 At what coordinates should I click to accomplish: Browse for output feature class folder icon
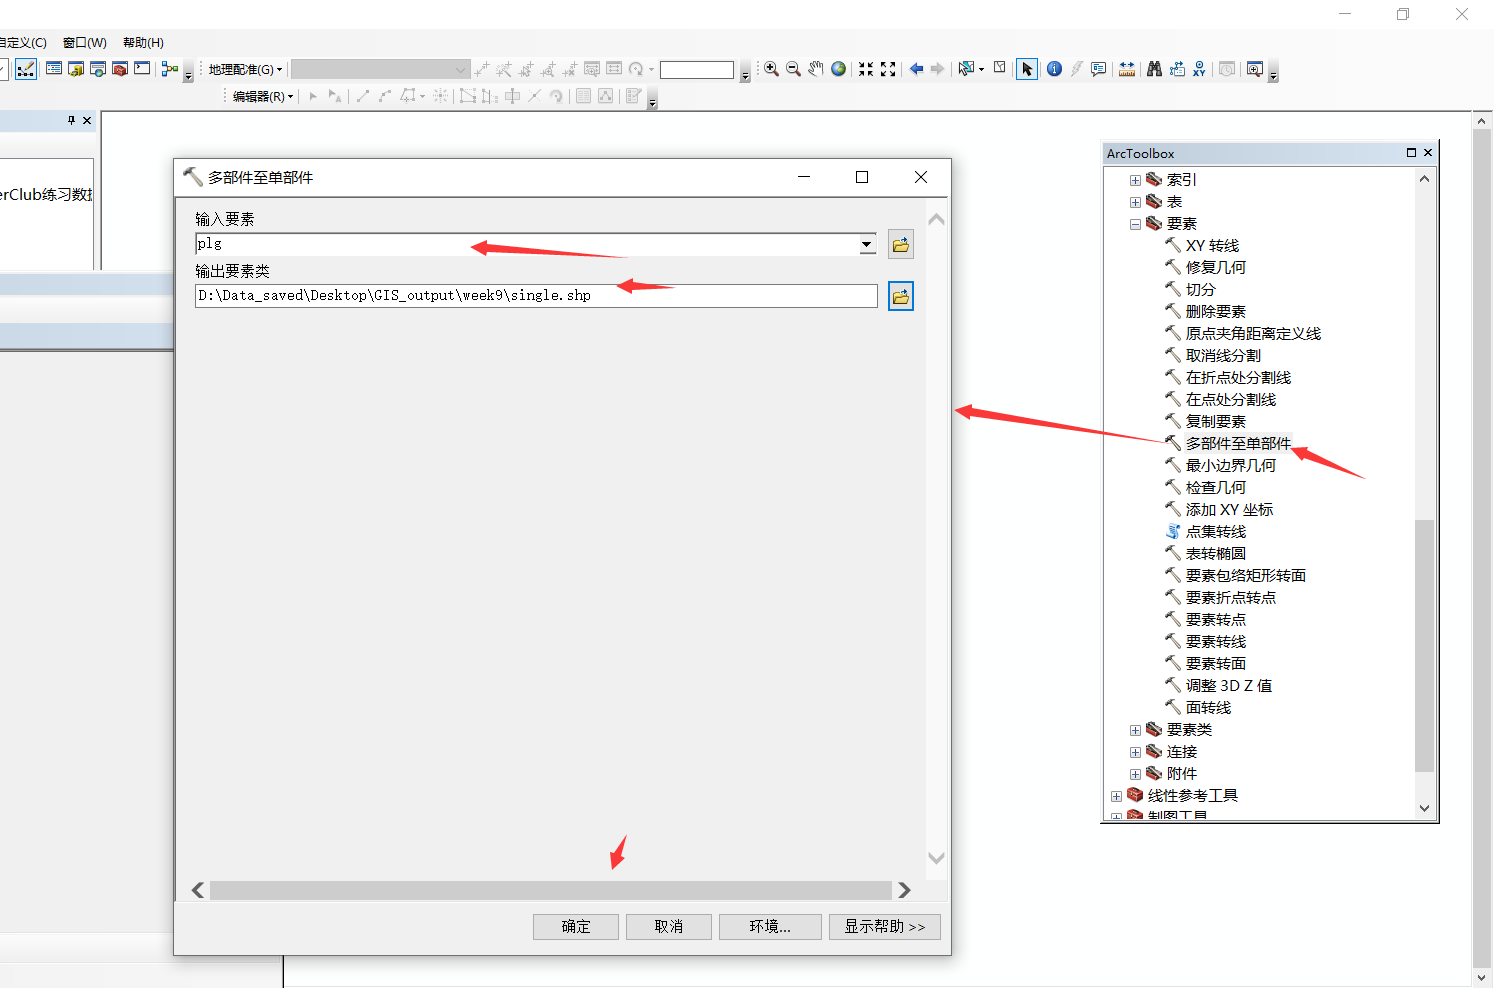coord(901,296)
